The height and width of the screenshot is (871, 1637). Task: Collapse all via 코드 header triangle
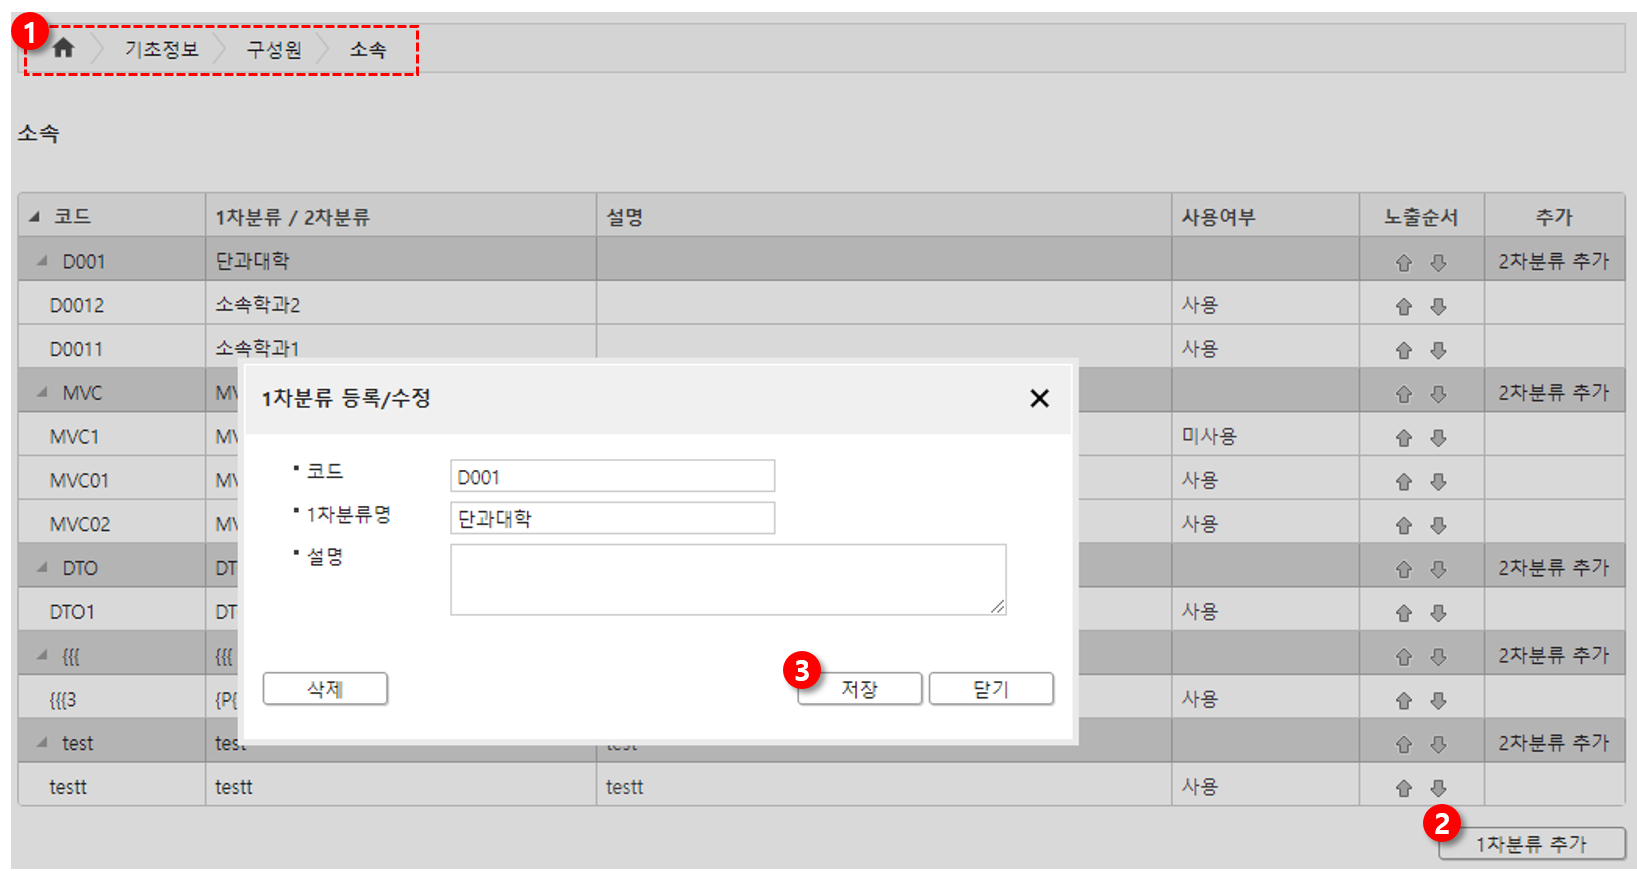(x=35, y=217)
